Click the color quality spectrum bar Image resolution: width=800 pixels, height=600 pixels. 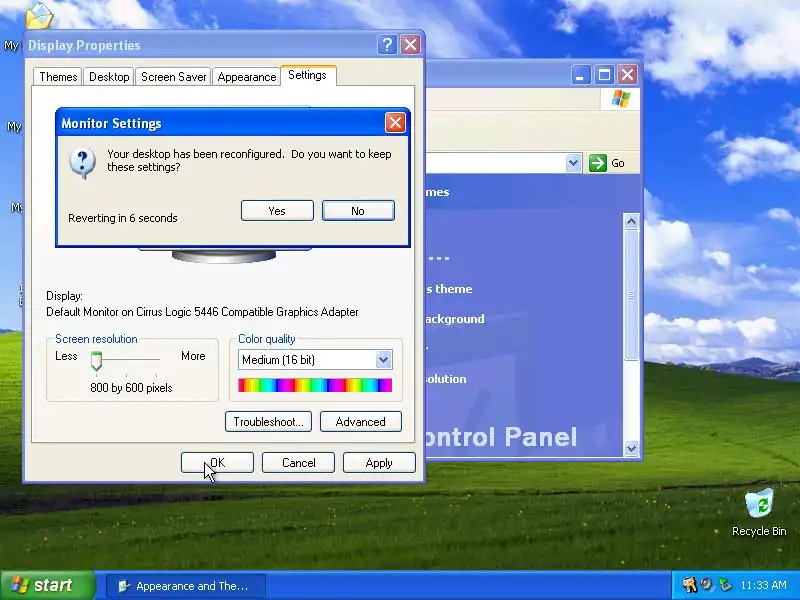(x=315, y=385)
